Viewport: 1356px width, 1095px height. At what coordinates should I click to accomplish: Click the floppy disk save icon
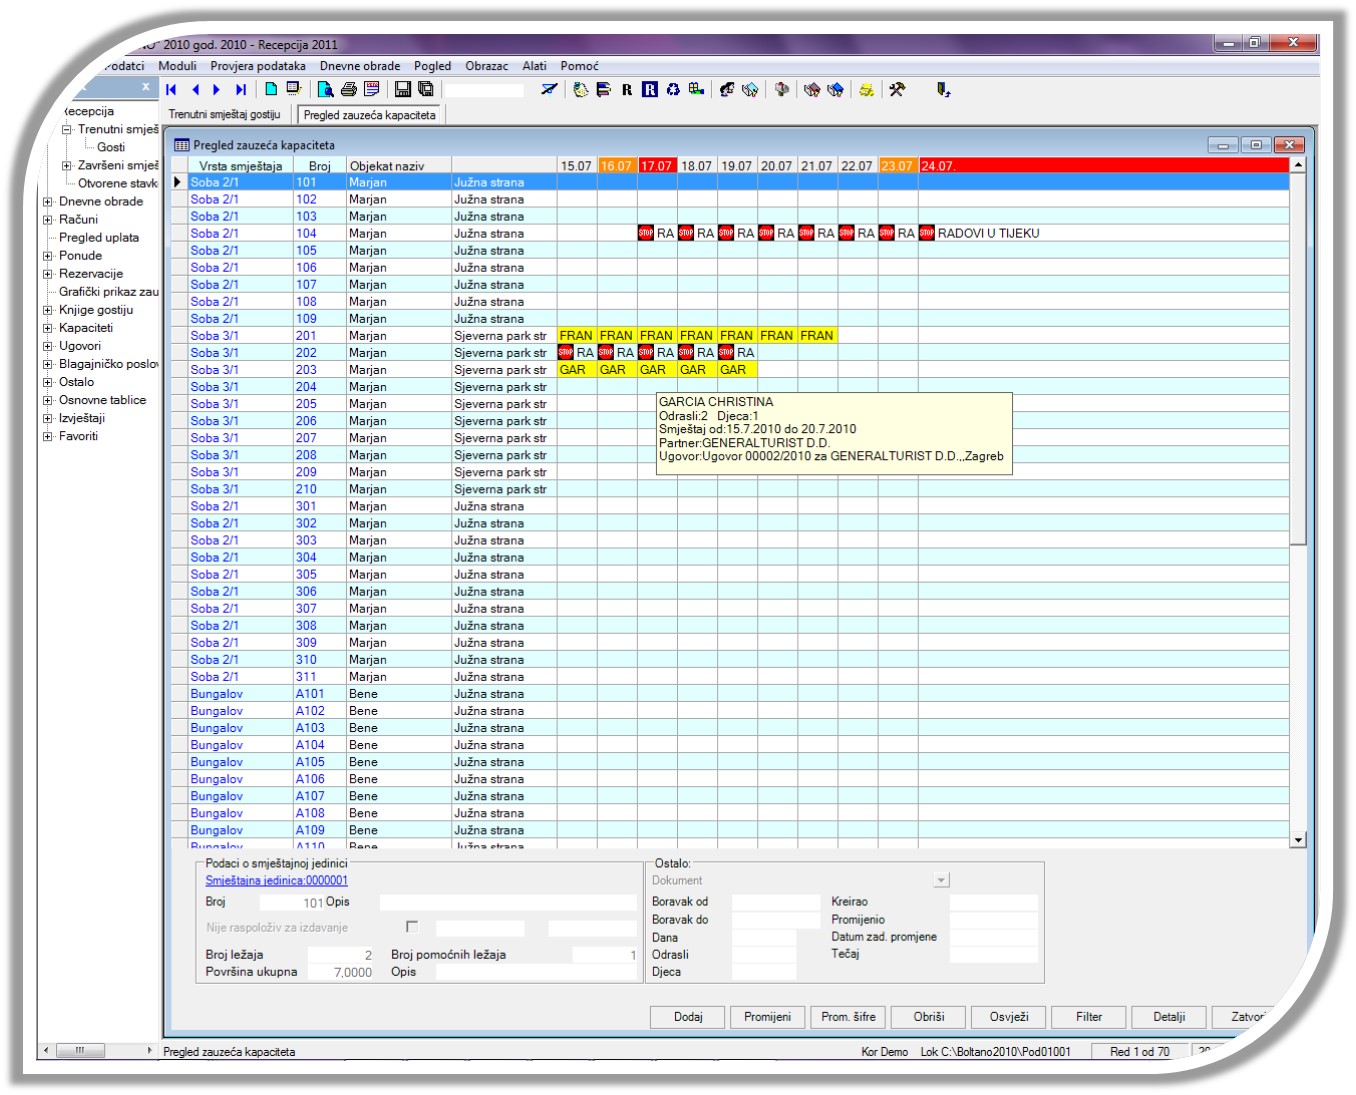pyautogui.click(x=403, y=90)
